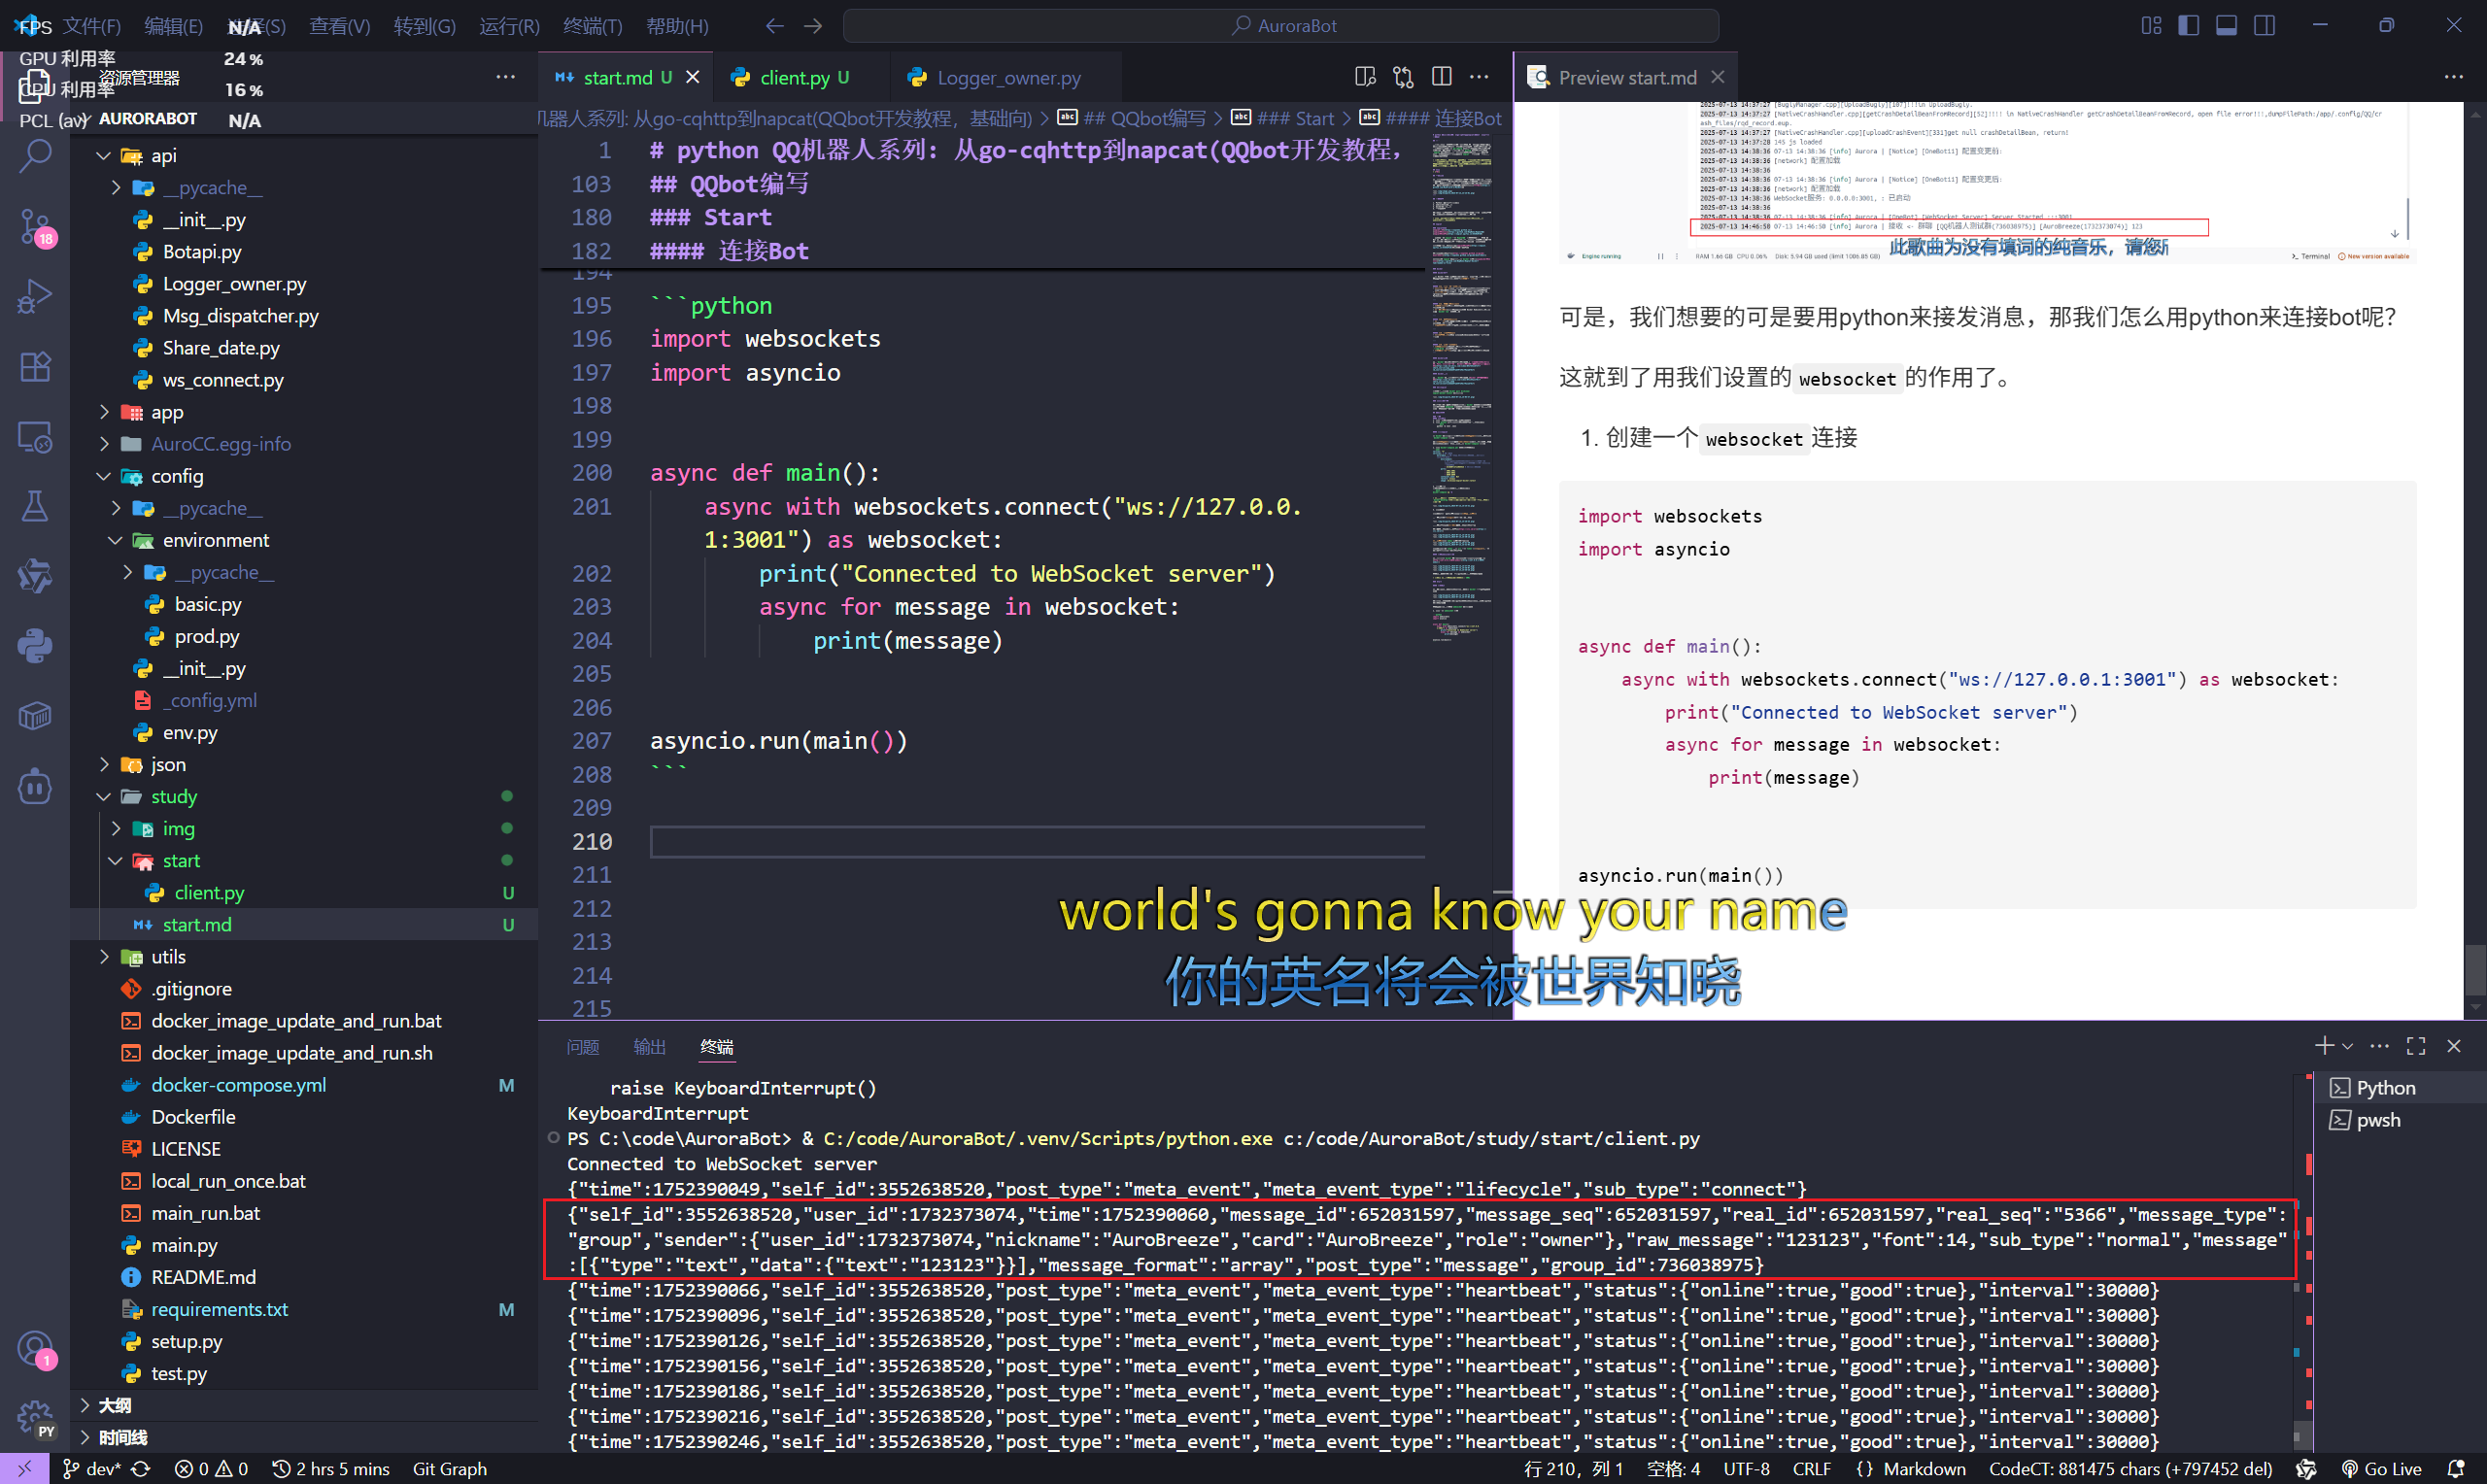
Task: Click Go Live in the status bar
Action: [x=2390, y=1469]
